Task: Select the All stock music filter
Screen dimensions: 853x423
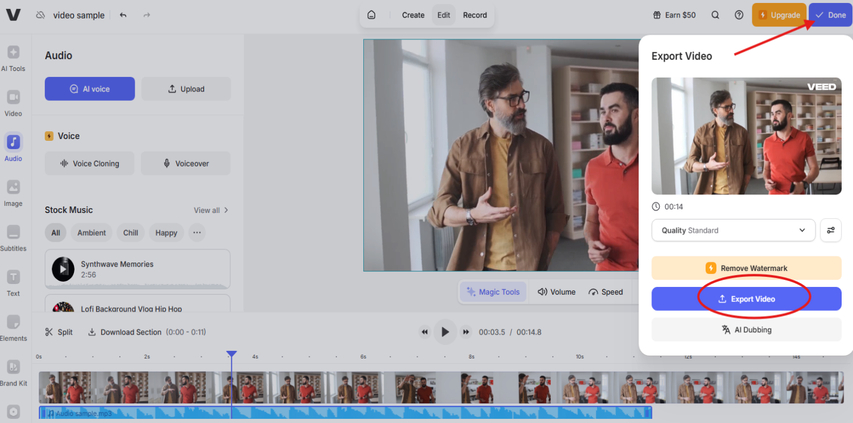Action: 55,233
